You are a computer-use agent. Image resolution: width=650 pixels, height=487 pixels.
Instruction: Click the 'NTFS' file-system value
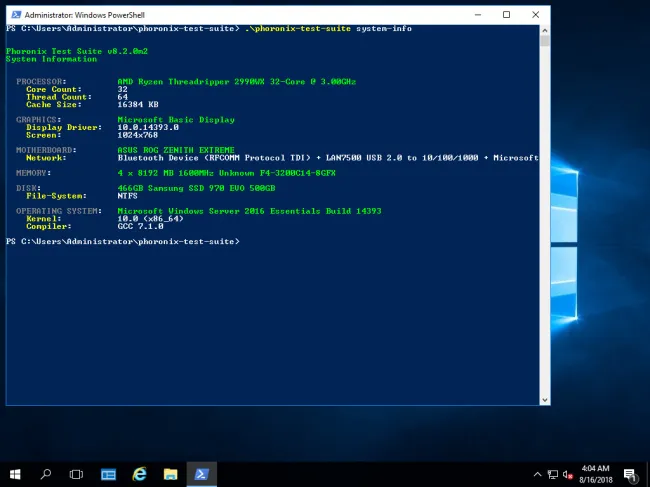point(127,196)
